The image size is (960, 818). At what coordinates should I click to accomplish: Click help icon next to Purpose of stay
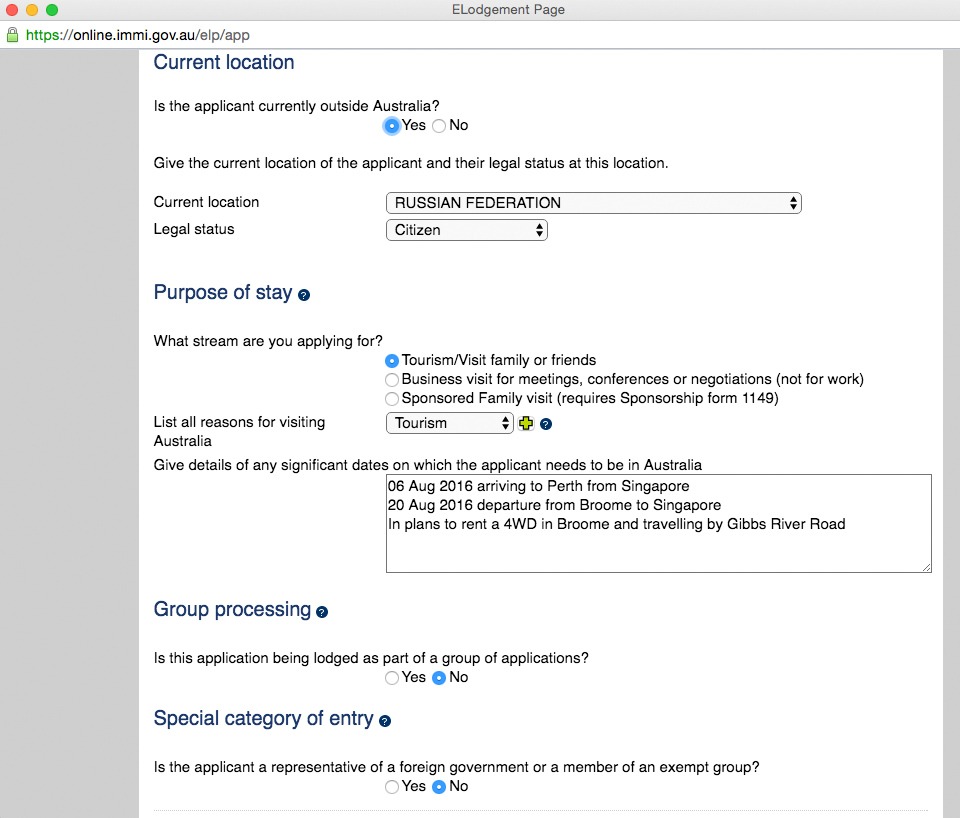pyautogui.click(x=304, y=296)
